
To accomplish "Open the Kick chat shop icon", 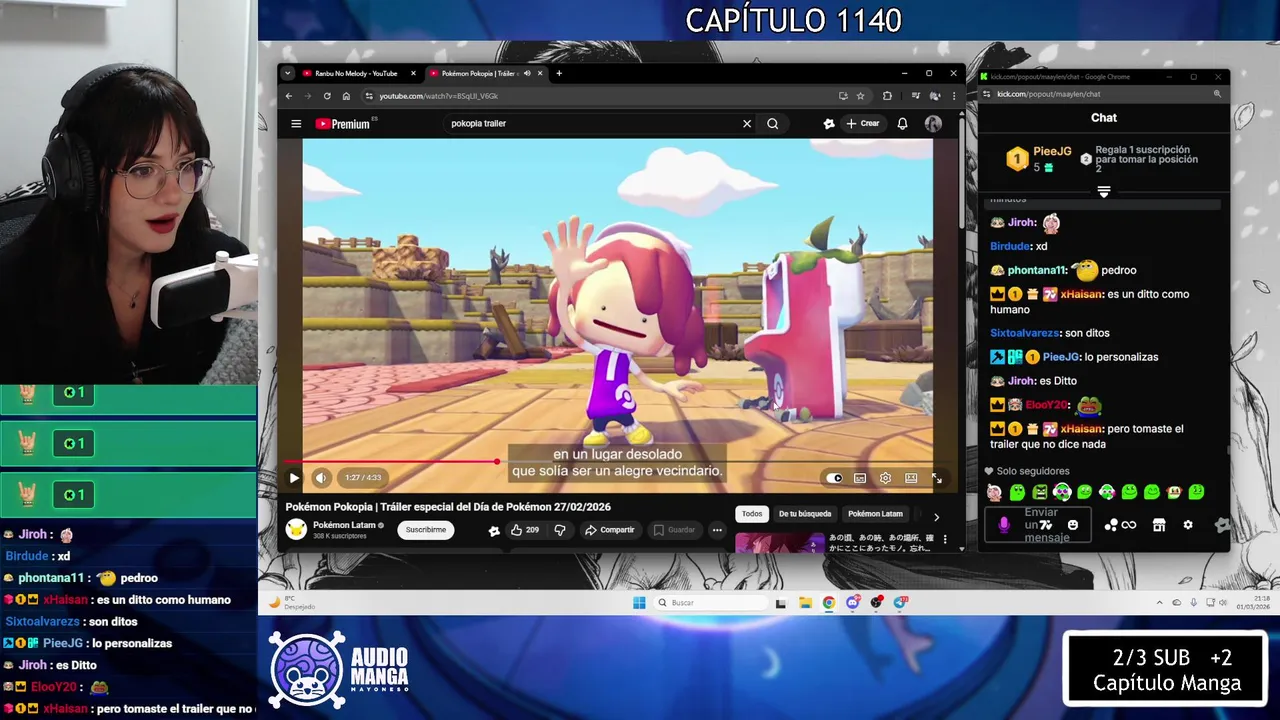I will click(x=1159, y=525).
